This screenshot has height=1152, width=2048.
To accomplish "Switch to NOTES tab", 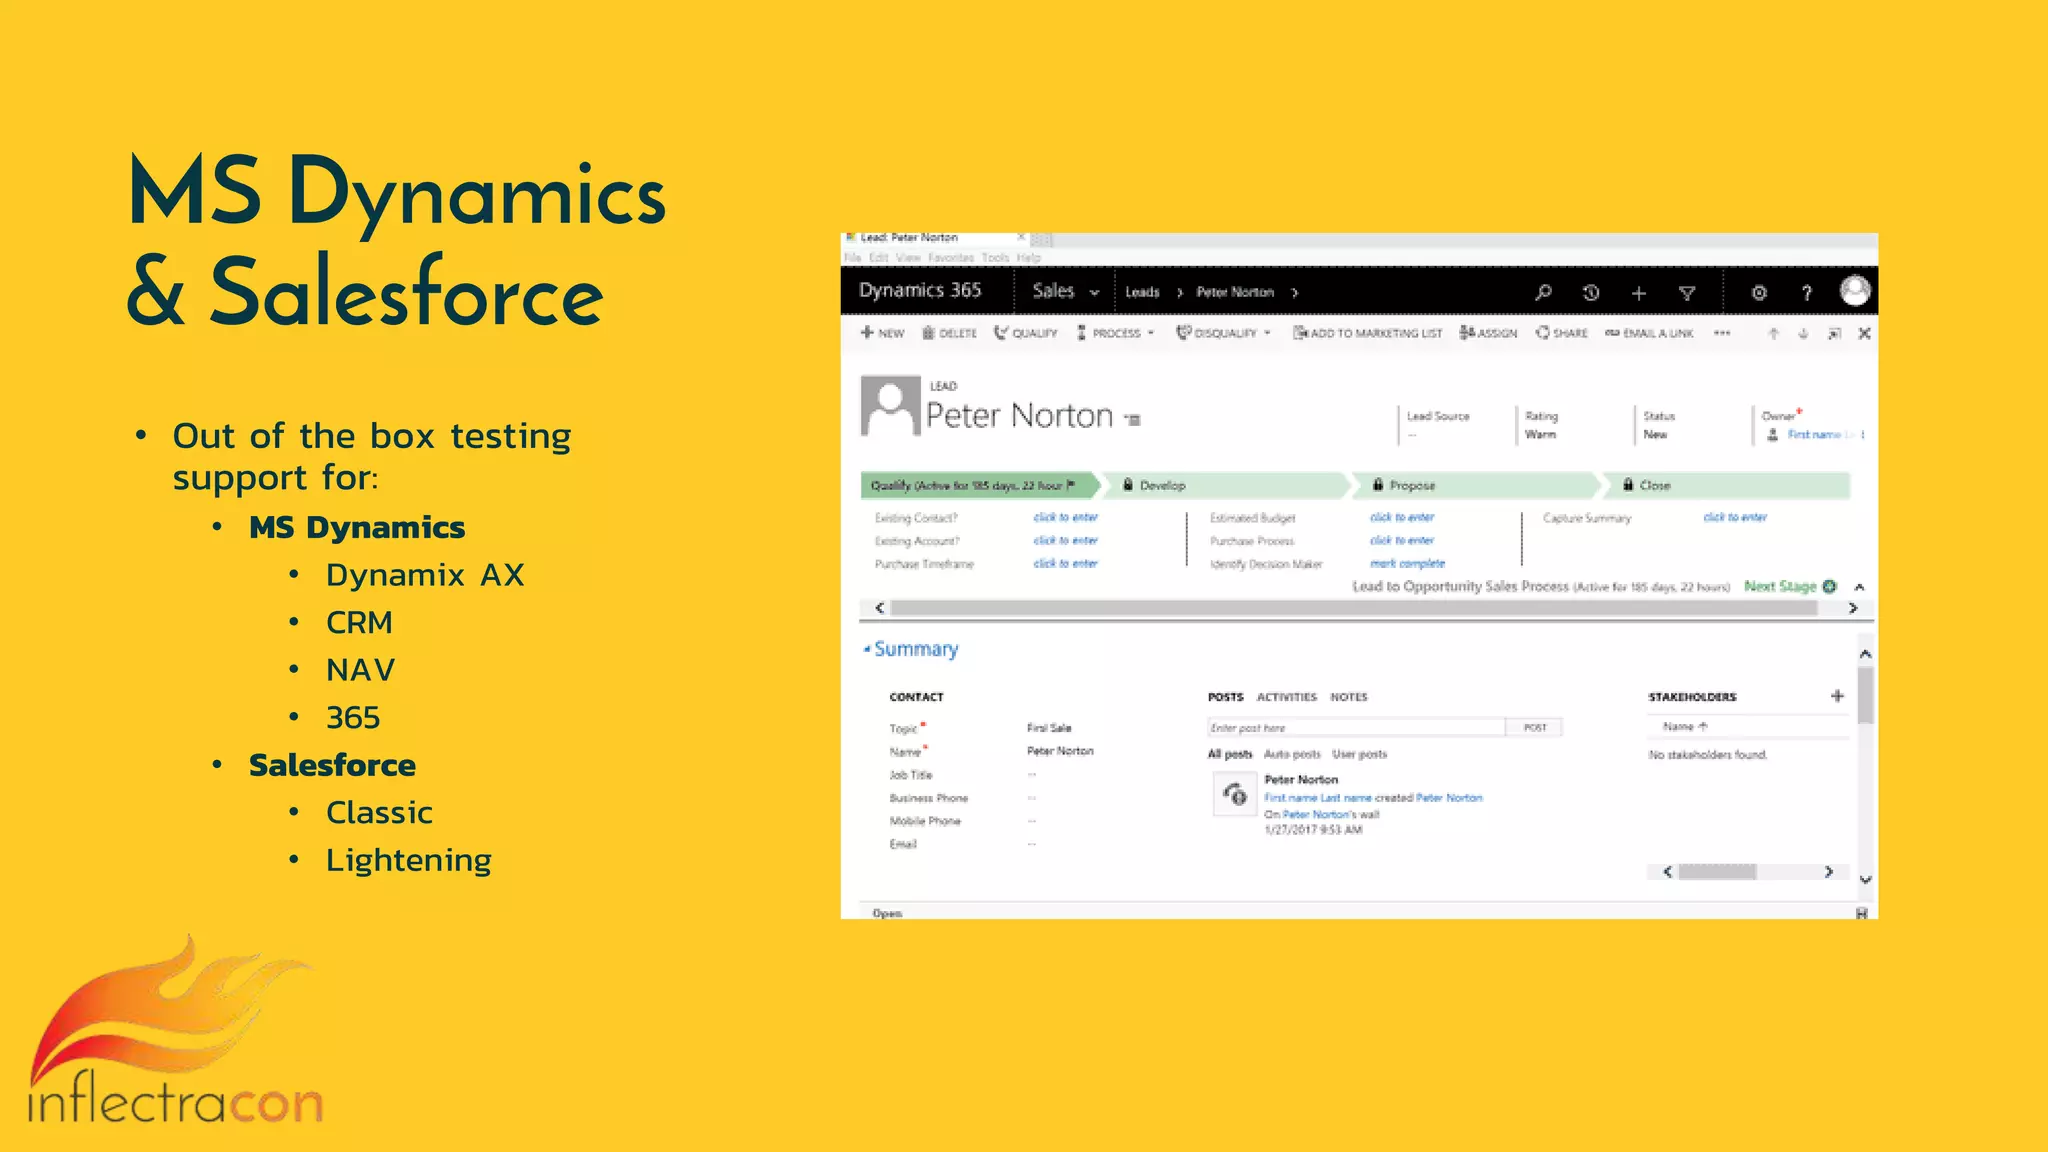I will click(x=1348, y=697).
